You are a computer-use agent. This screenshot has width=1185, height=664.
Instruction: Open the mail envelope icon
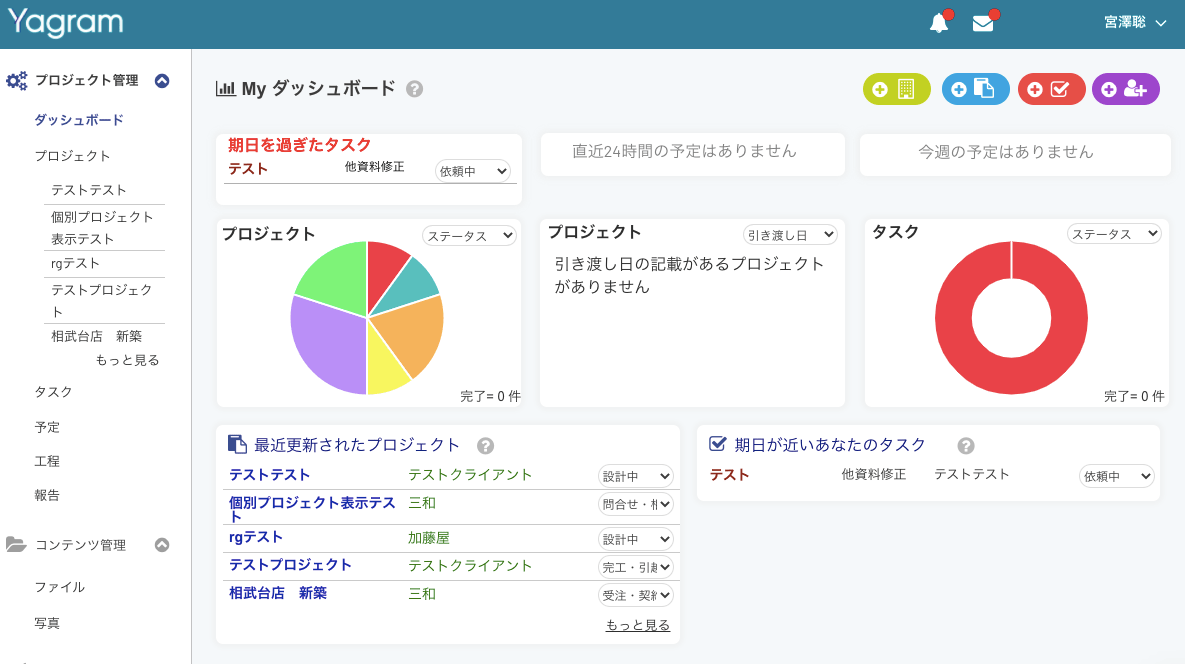[x=983, y=23]
